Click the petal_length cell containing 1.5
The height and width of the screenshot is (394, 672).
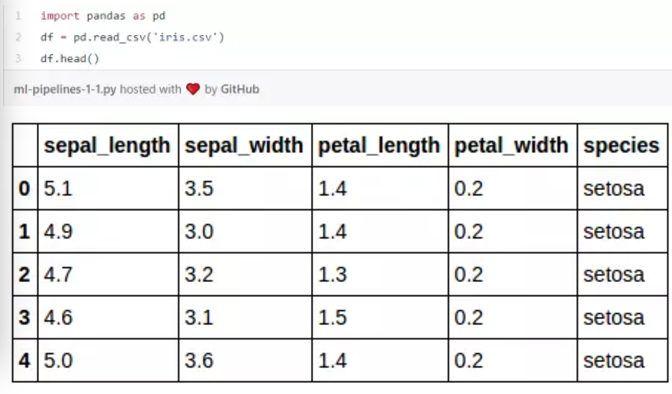click(x=380, y=317)
